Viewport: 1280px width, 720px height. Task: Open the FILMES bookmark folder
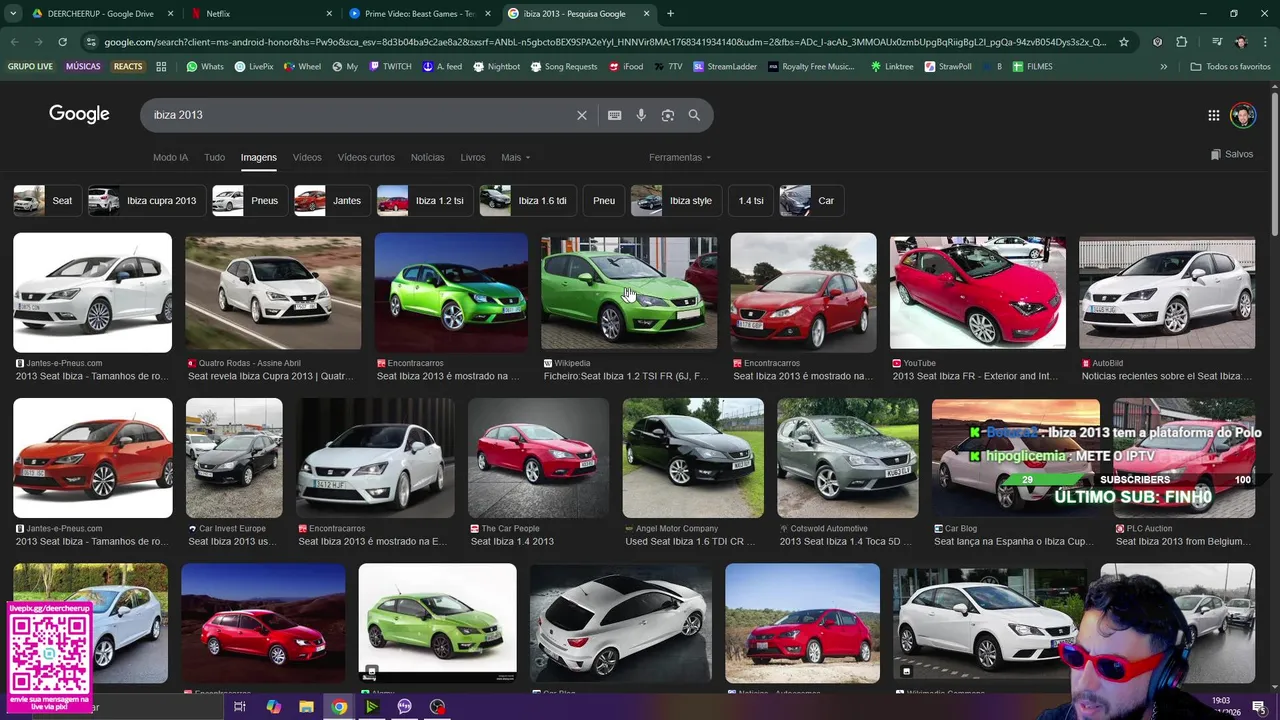(1032, 66)
